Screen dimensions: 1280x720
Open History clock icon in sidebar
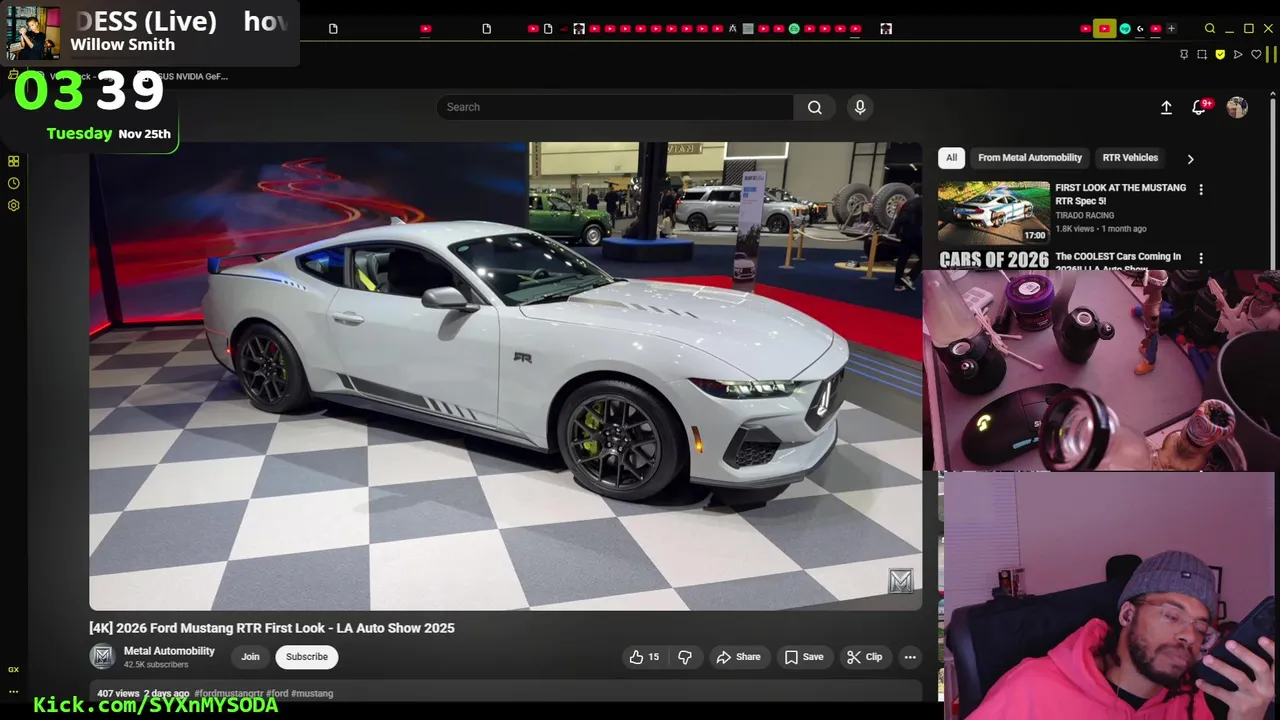click(x=13, y=183)
